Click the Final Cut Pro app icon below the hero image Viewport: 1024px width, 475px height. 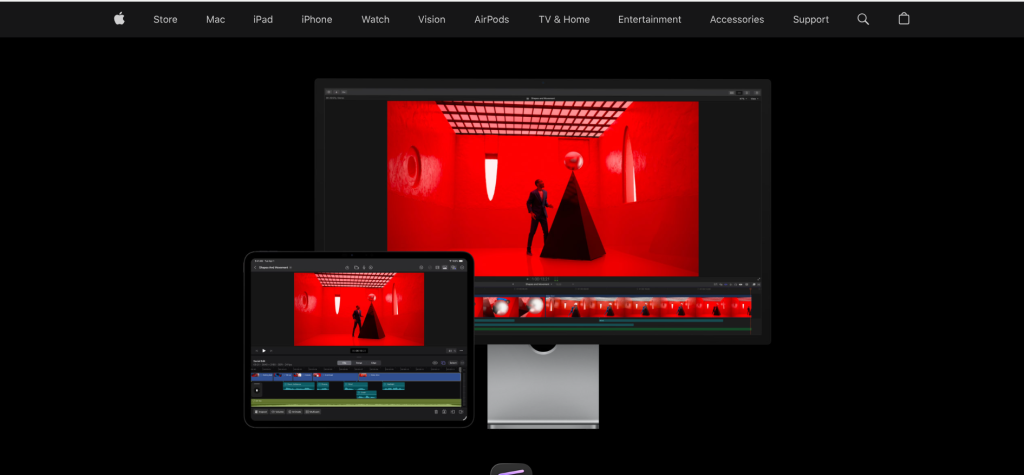pos(511,470)
